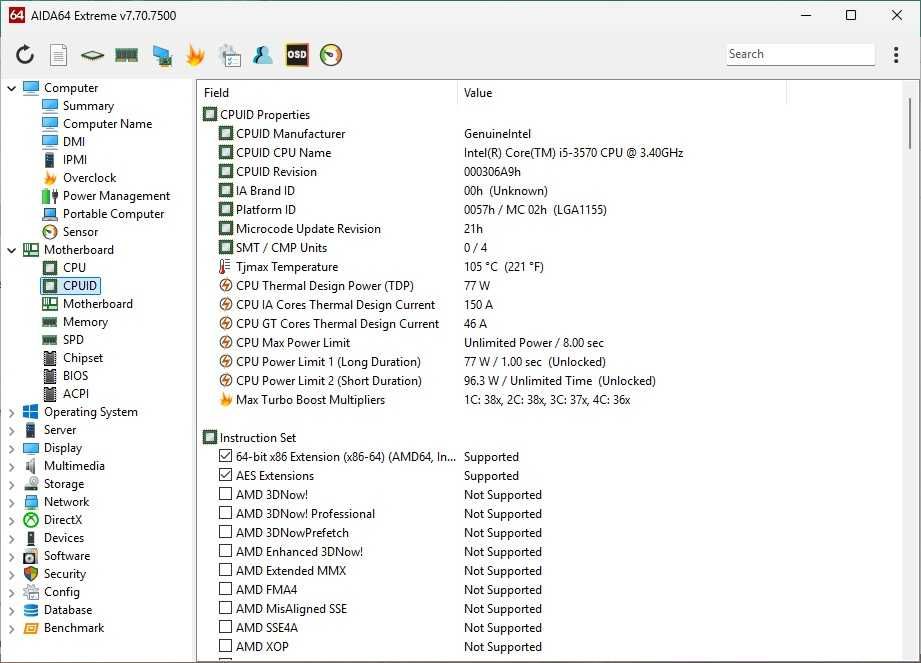The height and width of the screenshot is (663, 921).
Task: Open the Sensor page
Action: point(80,232)
